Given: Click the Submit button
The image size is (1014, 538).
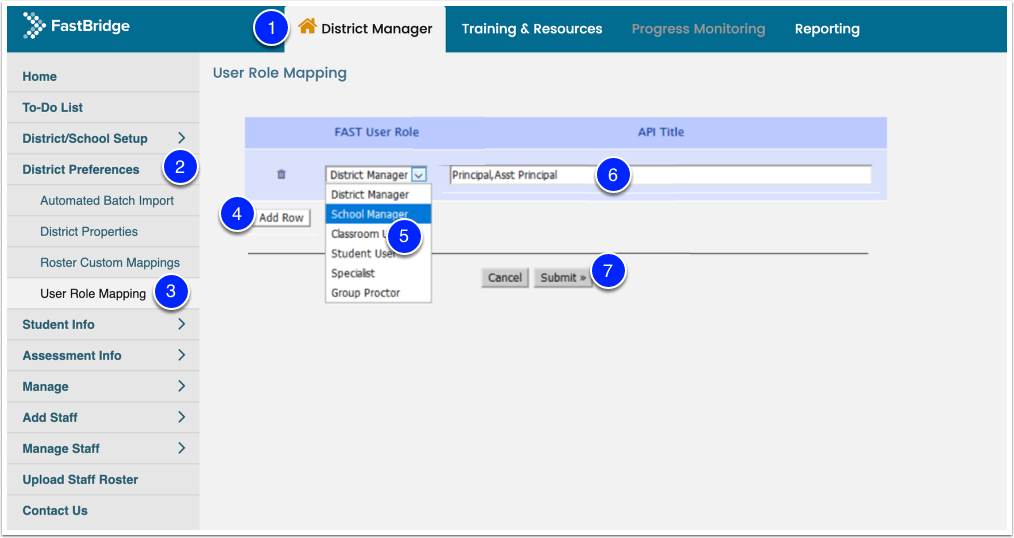Looking at the screenshot, I should coord(563,277).
